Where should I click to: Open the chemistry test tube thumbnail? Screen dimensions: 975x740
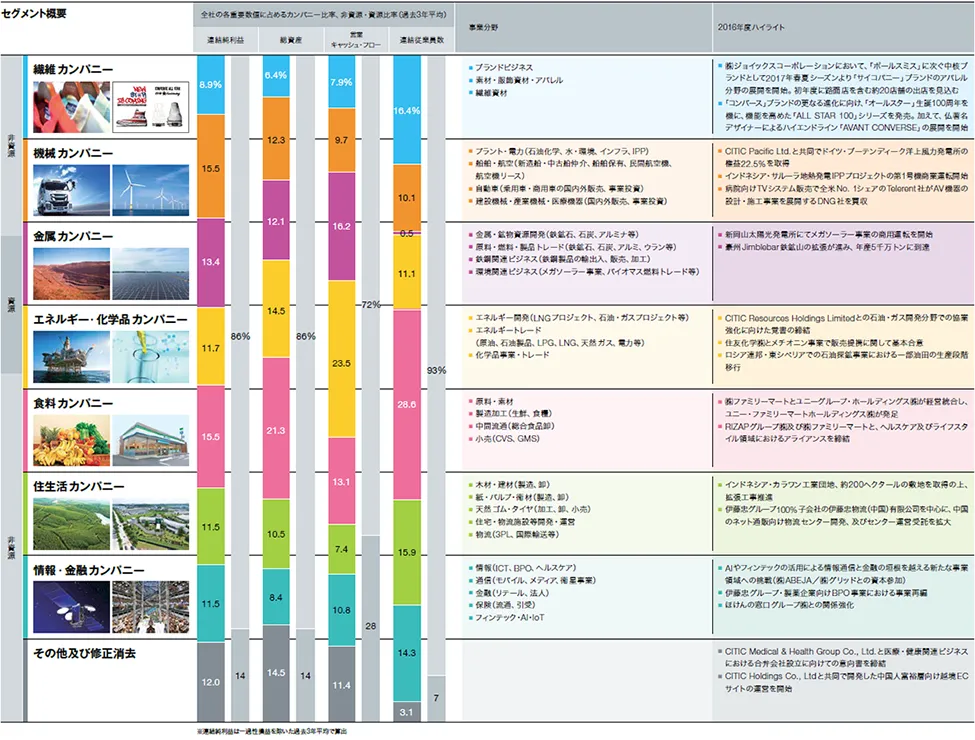coord(151,357)
